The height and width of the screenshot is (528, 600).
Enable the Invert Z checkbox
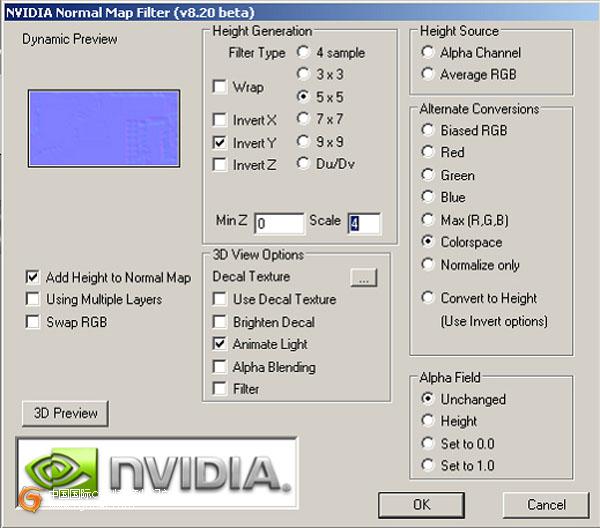220,165
